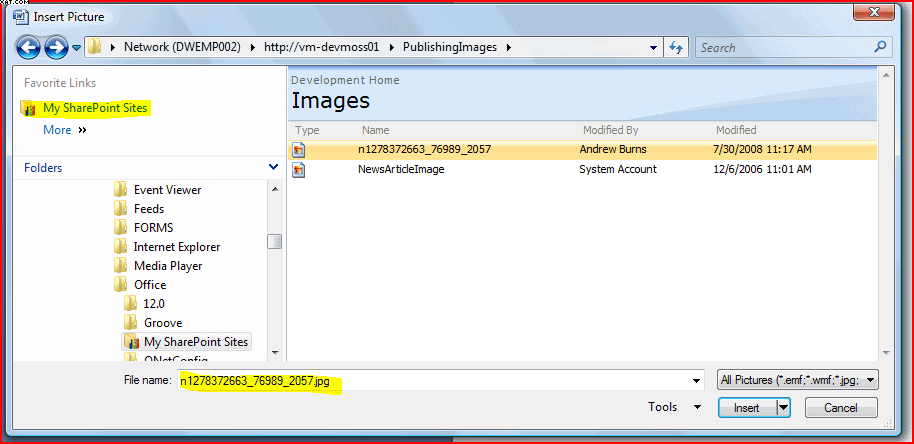
Task: Click the search magnifier icon
Action: tap(880, 47)
